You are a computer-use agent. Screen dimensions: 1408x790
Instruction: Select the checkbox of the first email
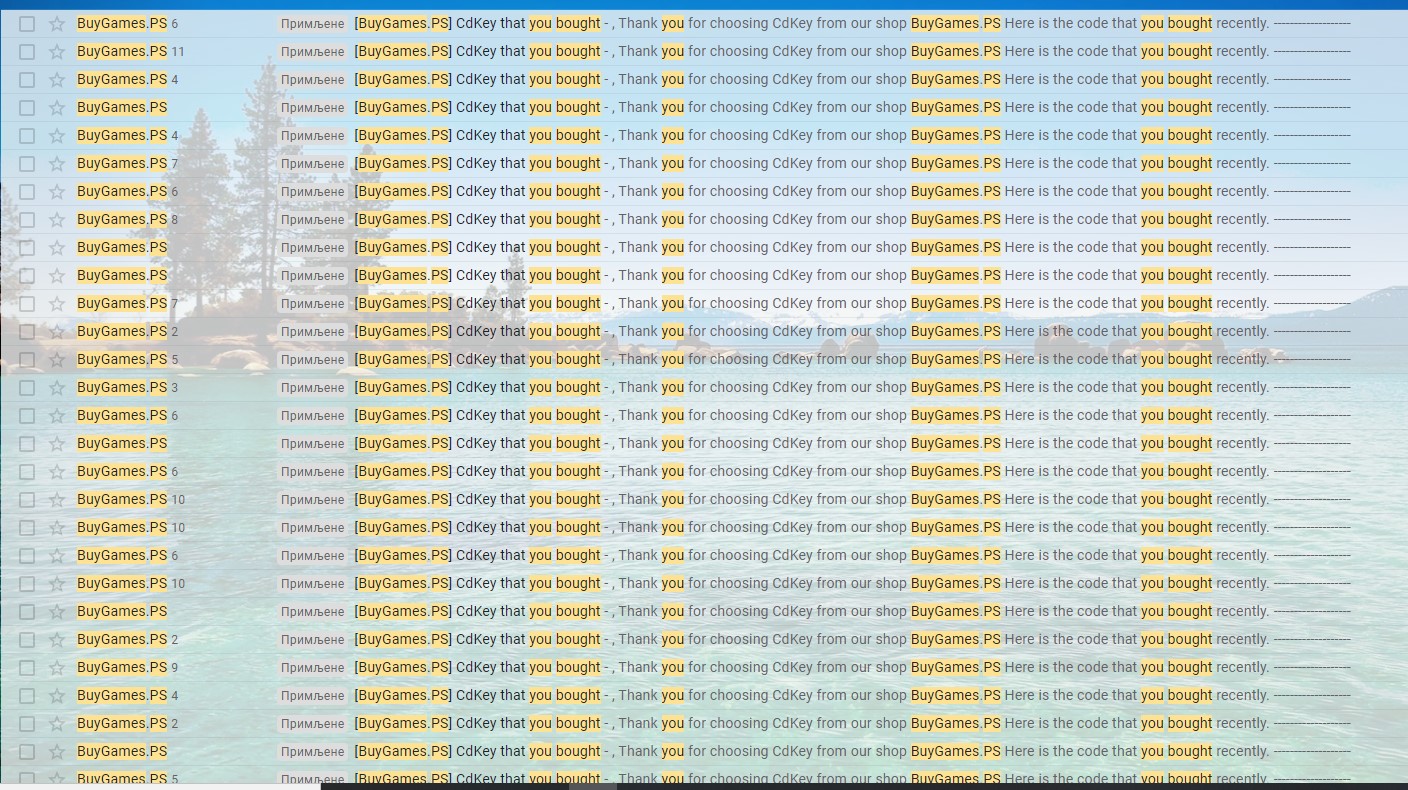point(27,23)
